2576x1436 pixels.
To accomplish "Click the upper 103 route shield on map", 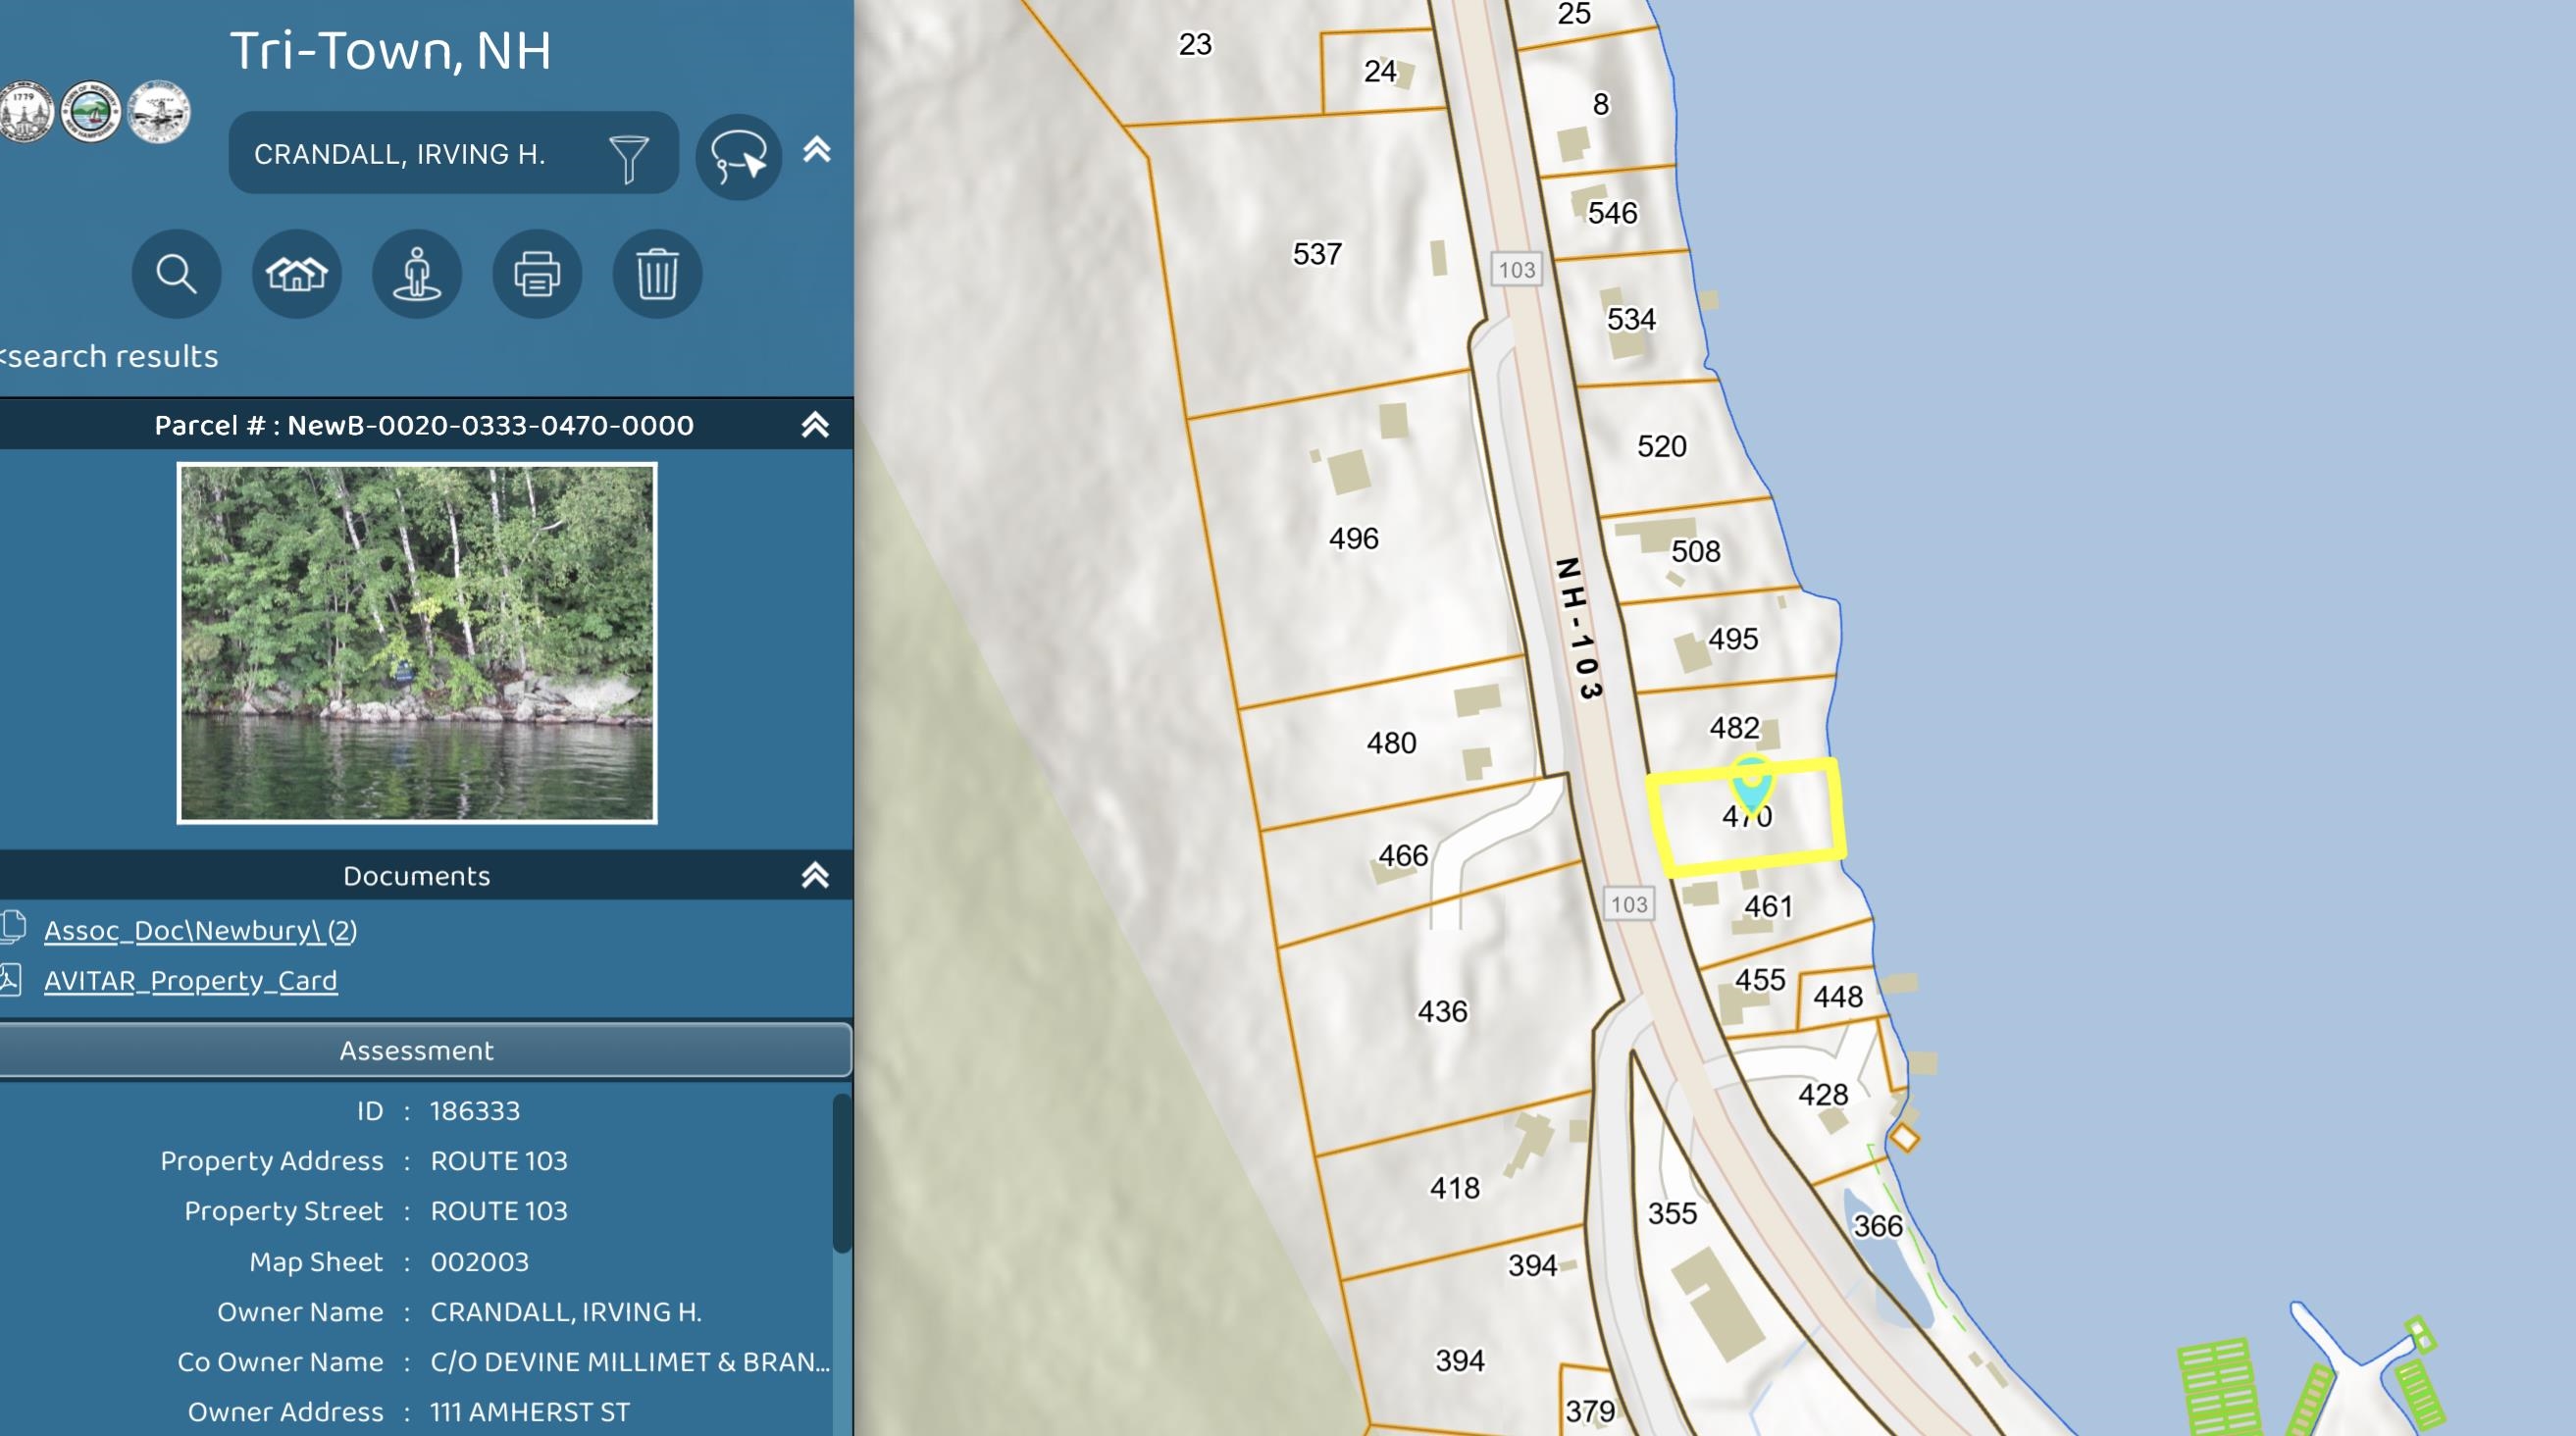I will (1516, 269).
